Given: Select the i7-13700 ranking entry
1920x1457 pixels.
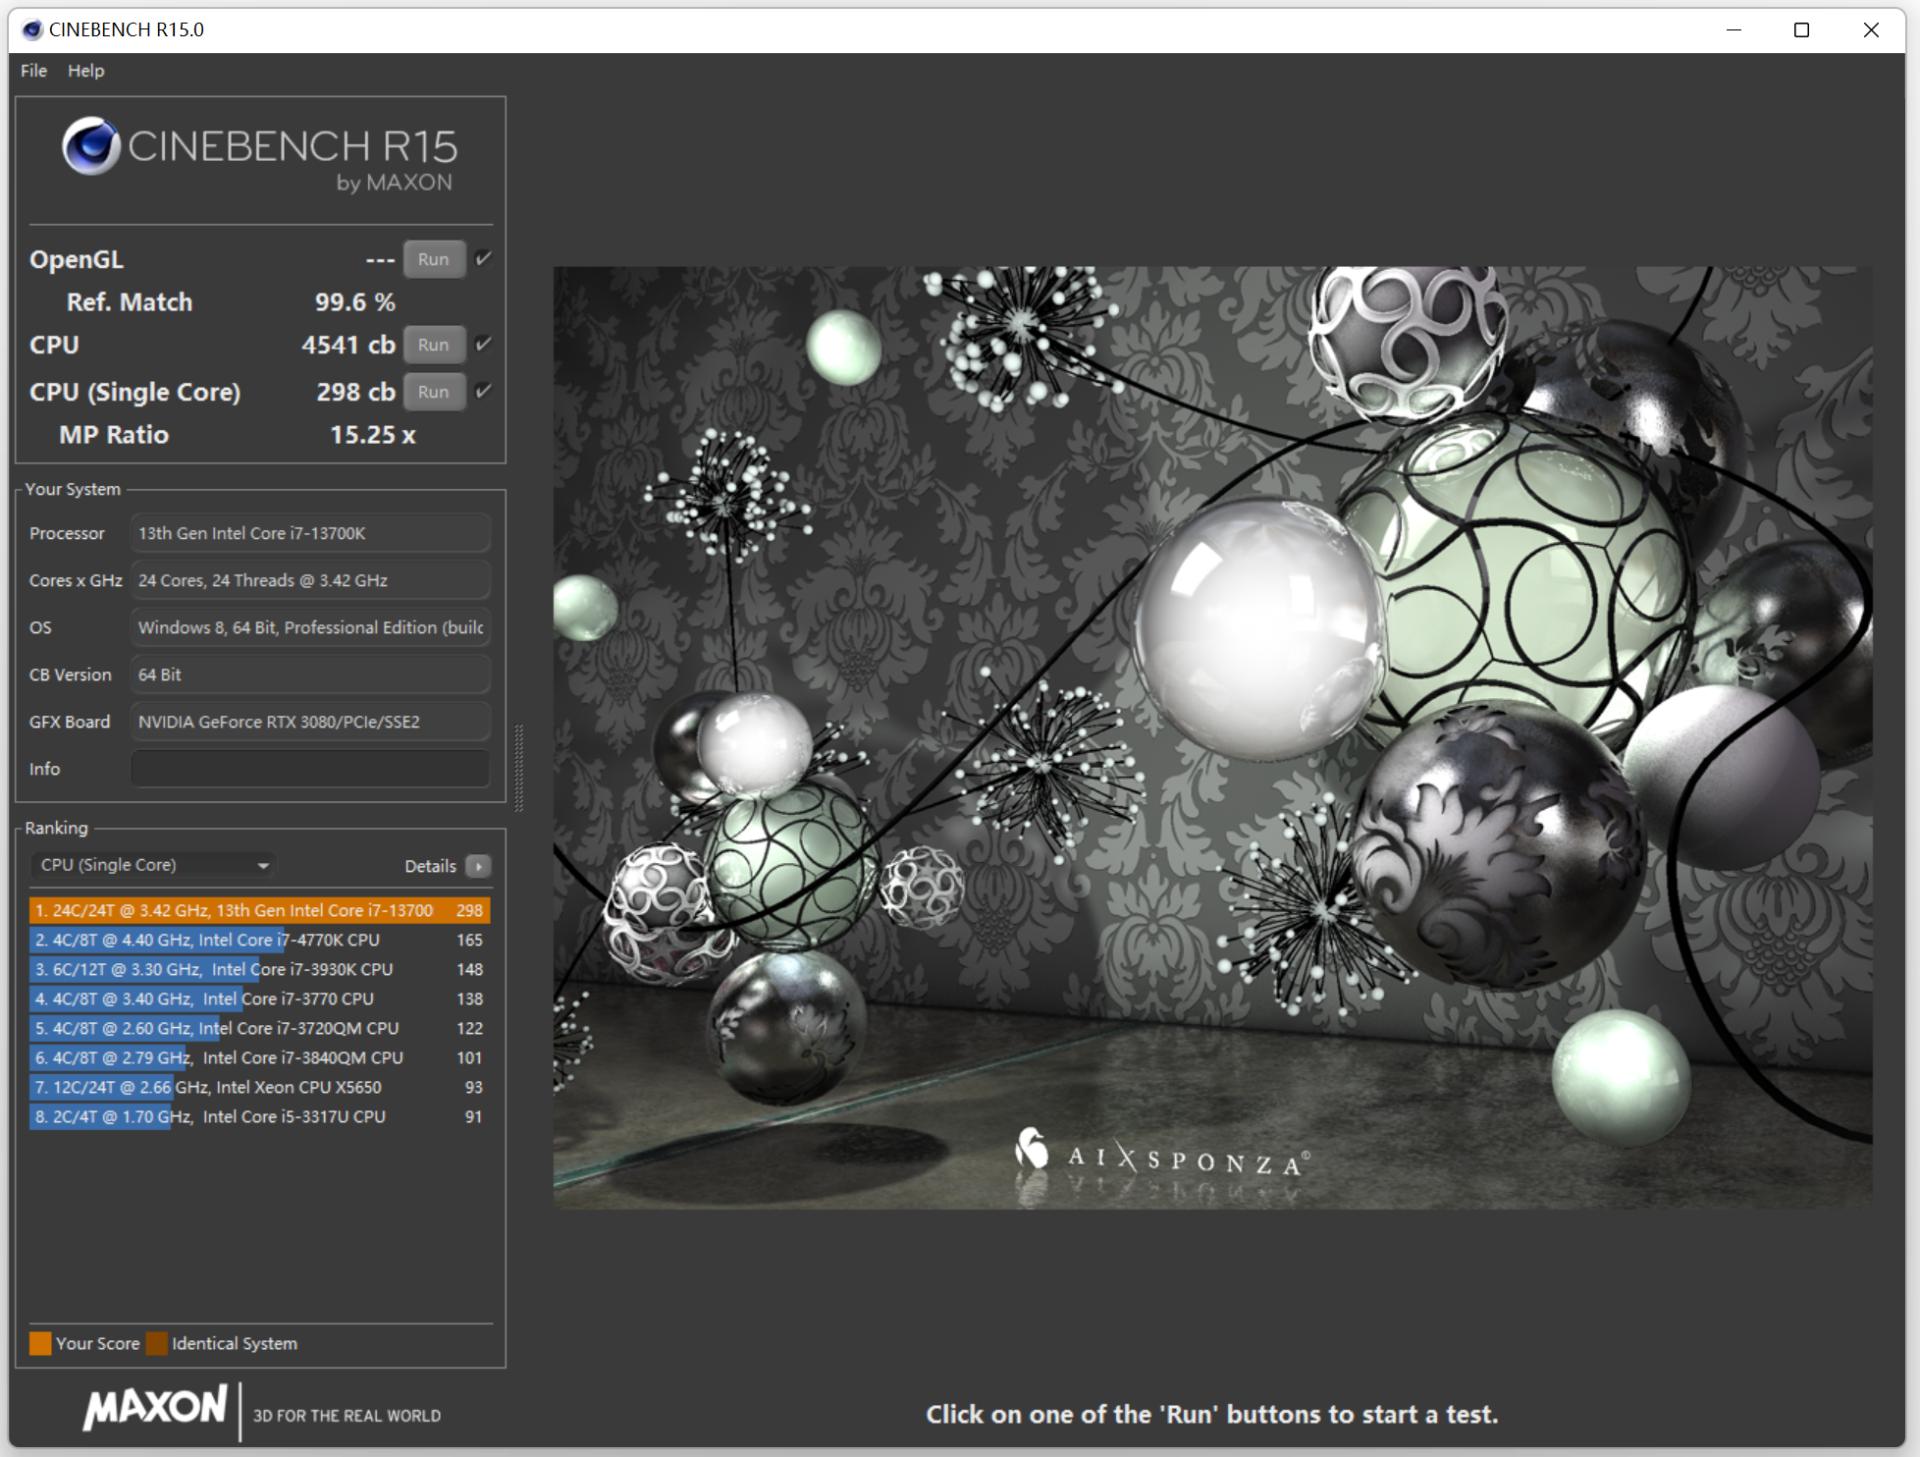Looking at the screenshot, I should 259,910.
